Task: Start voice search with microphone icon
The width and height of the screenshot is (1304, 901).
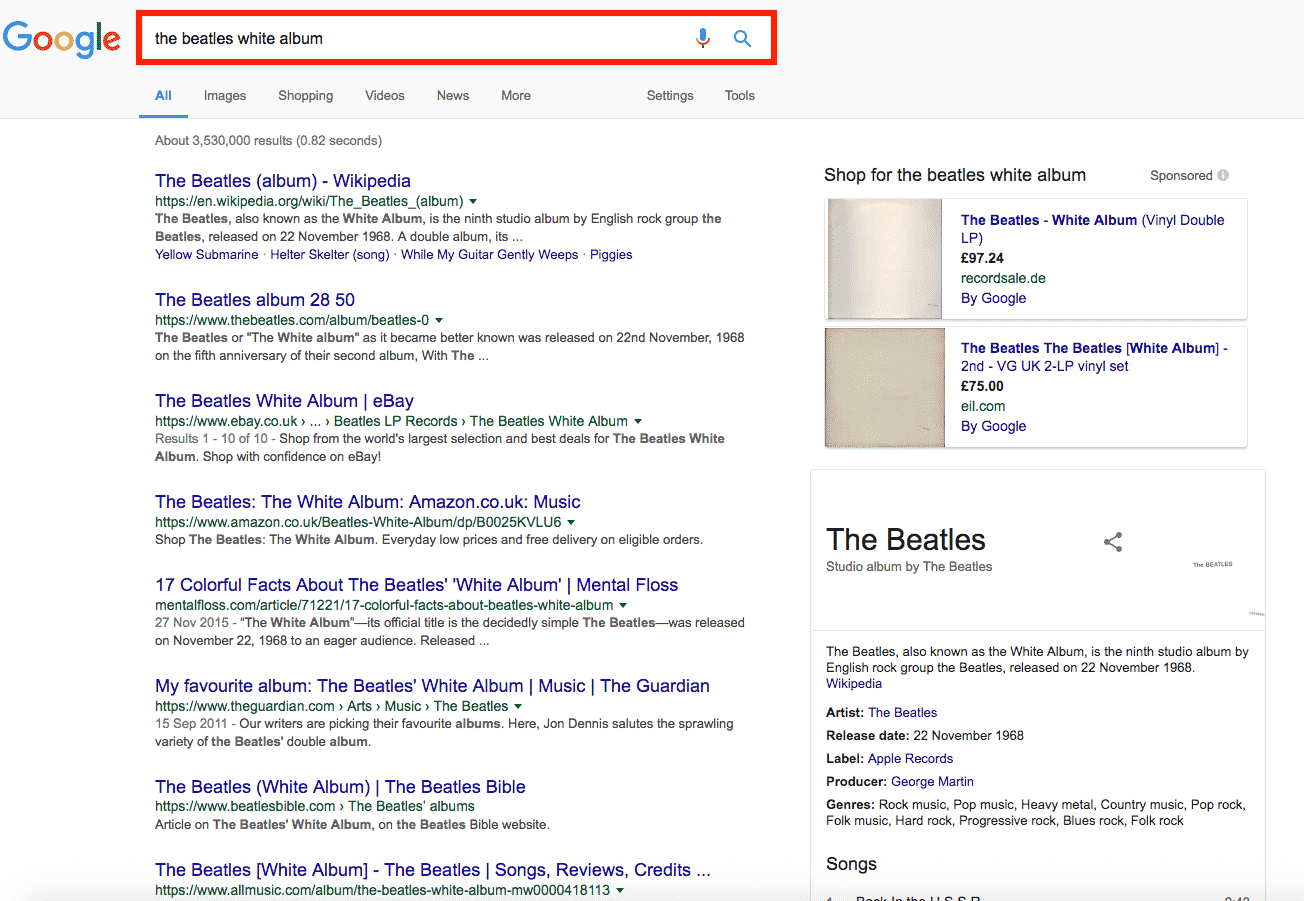Action: [703, 39]
